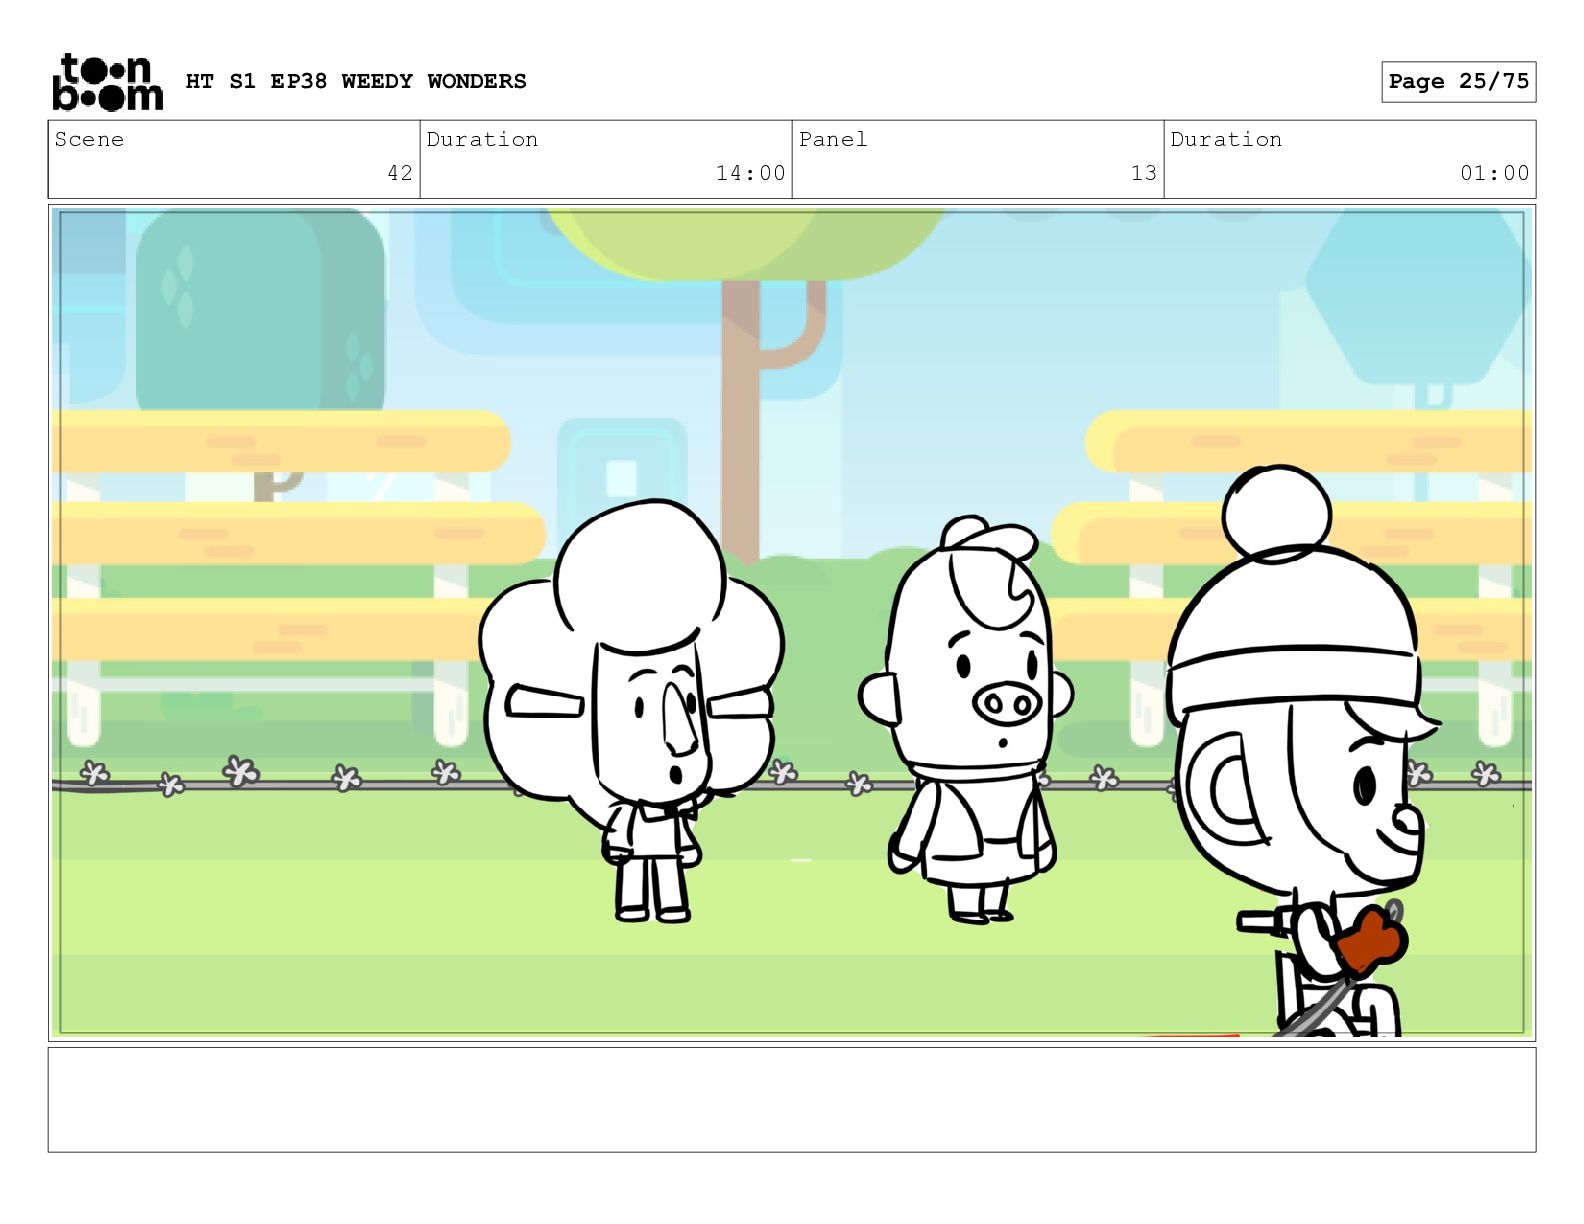Viewport: 1584px width, 1224px height.
Task: Select the scene number 42
Action: 400,173
